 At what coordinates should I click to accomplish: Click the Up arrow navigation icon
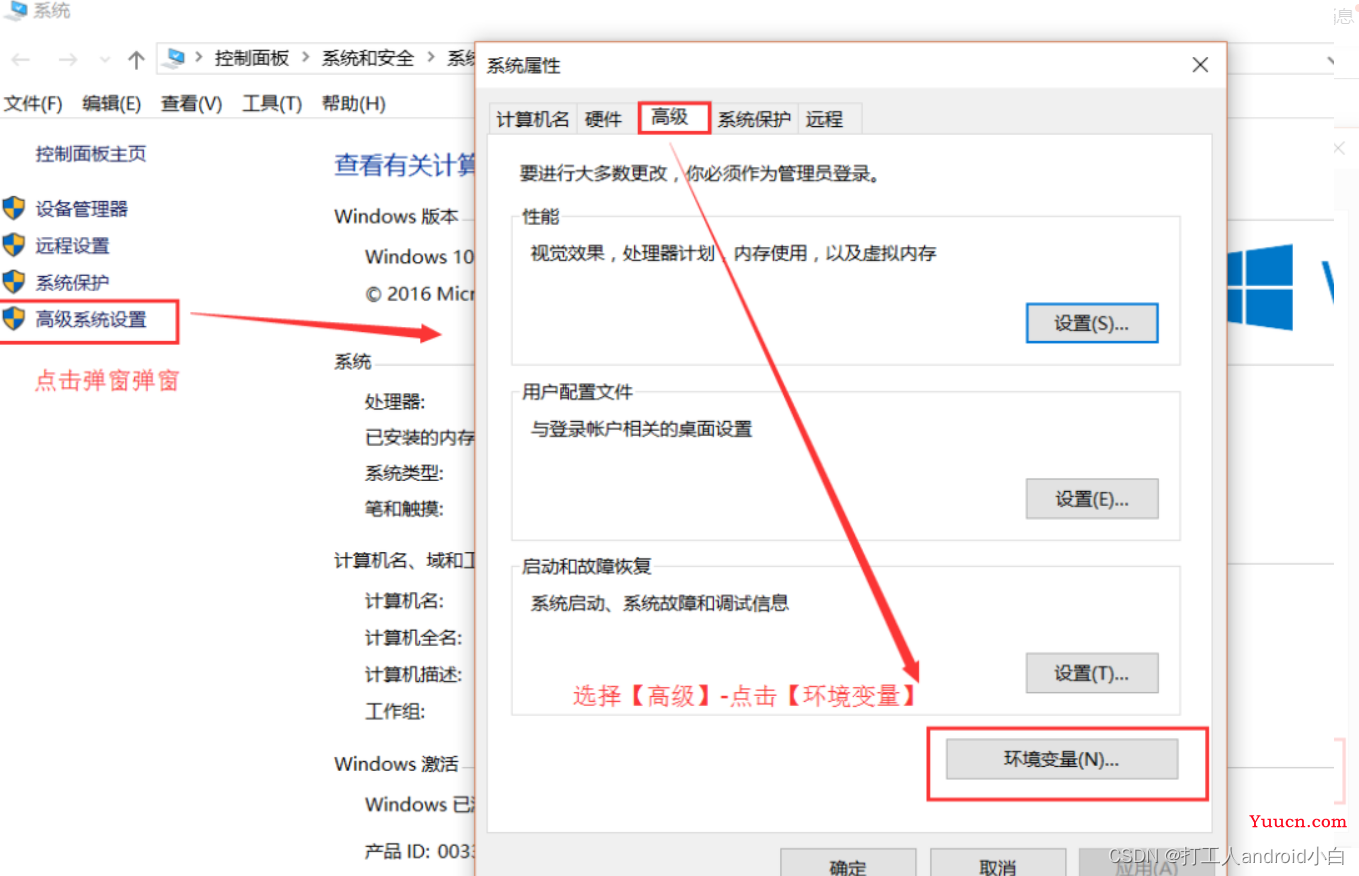click(x=136, y=60)
